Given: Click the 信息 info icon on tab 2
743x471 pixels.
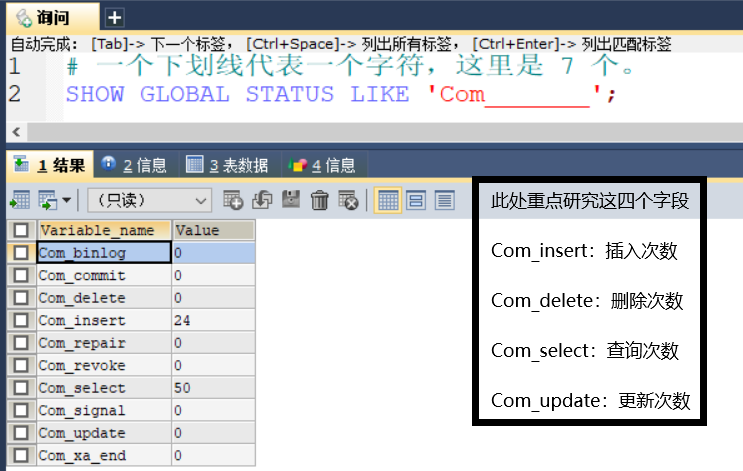Looking at the screenshot, I should click(109, 164).
